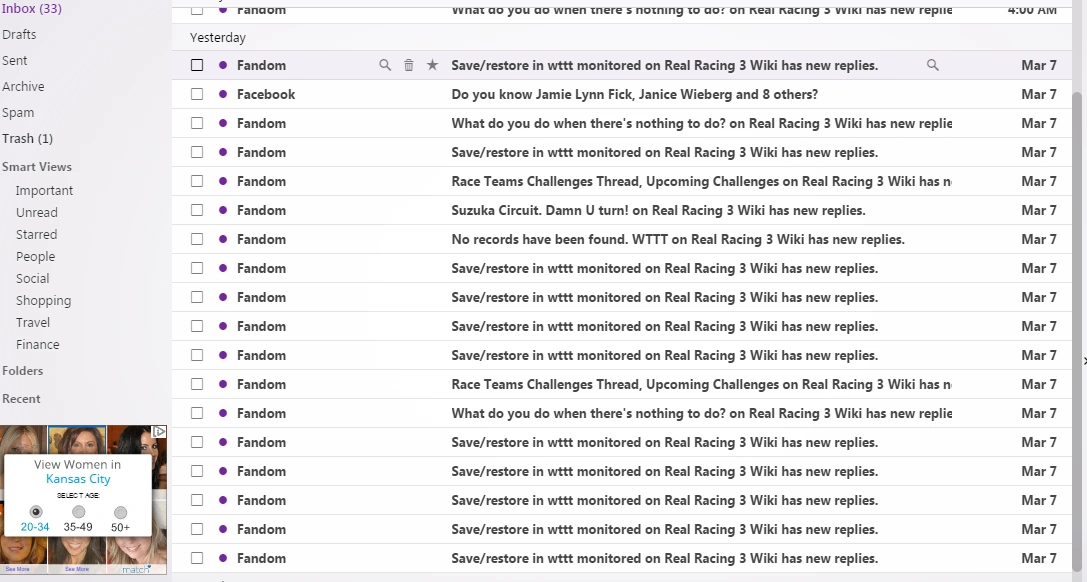Click the search icon right of the highlighted subject
The image size is (1087, 582).
932,65
